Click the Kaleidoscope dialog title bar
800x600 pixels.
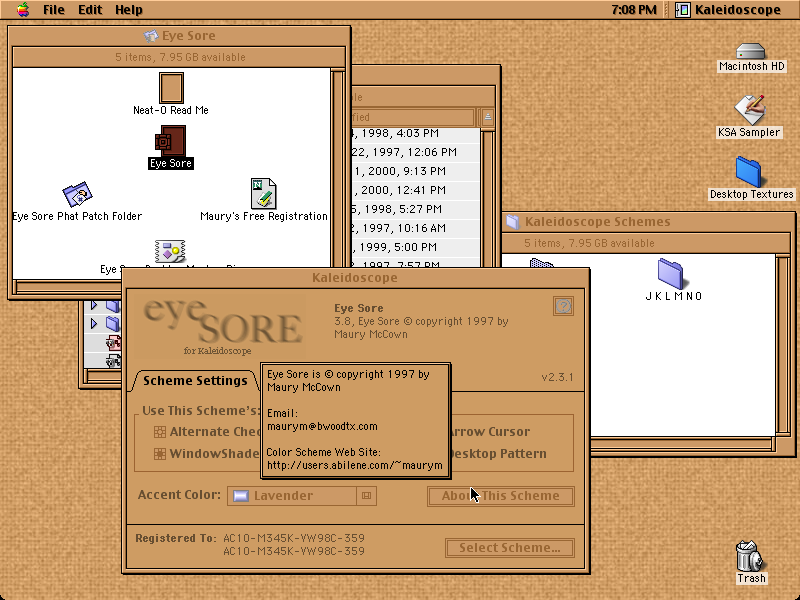tap(355, 278)
